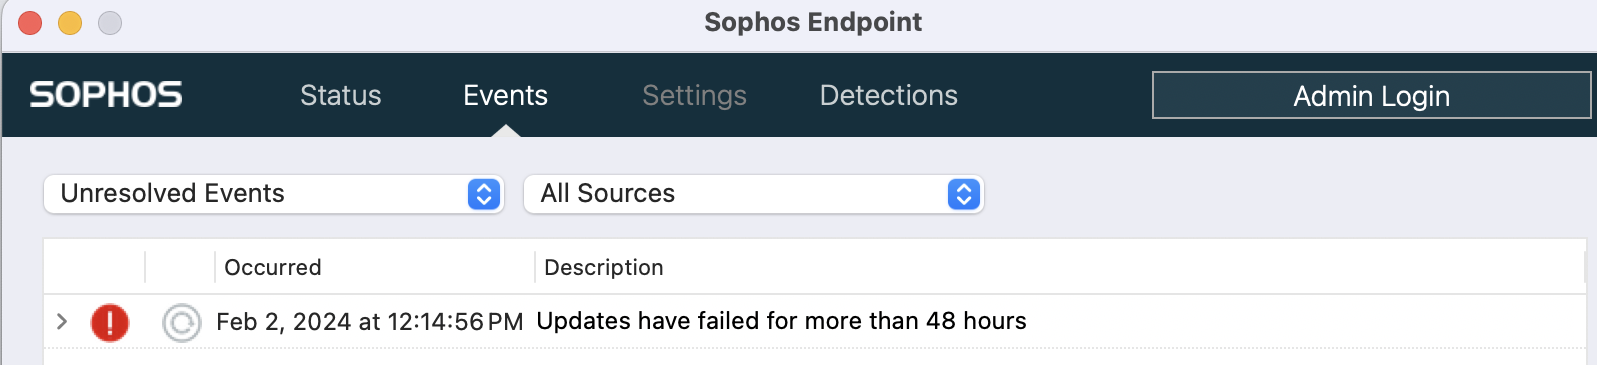Click the Unresolved Events dropdown stepper arrows
Viewport: 1597px width, 365px height.
tap(484, 194)
